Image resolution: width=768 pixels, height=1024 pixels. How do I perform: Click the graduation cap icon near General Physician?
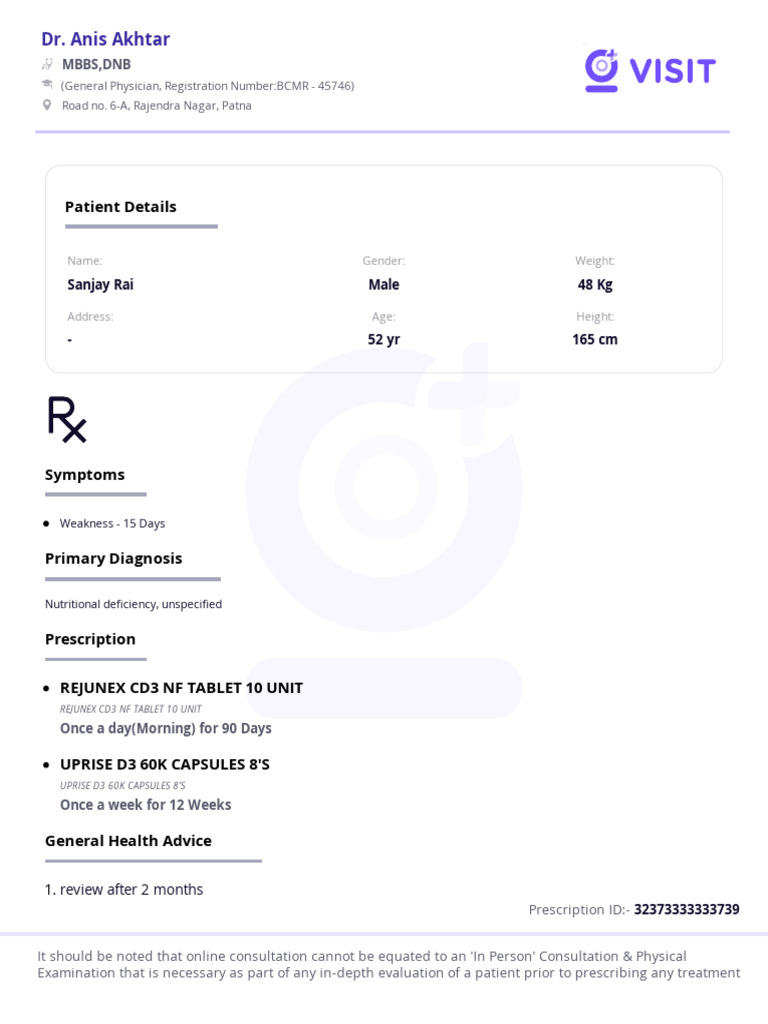[x=47, y=84]
